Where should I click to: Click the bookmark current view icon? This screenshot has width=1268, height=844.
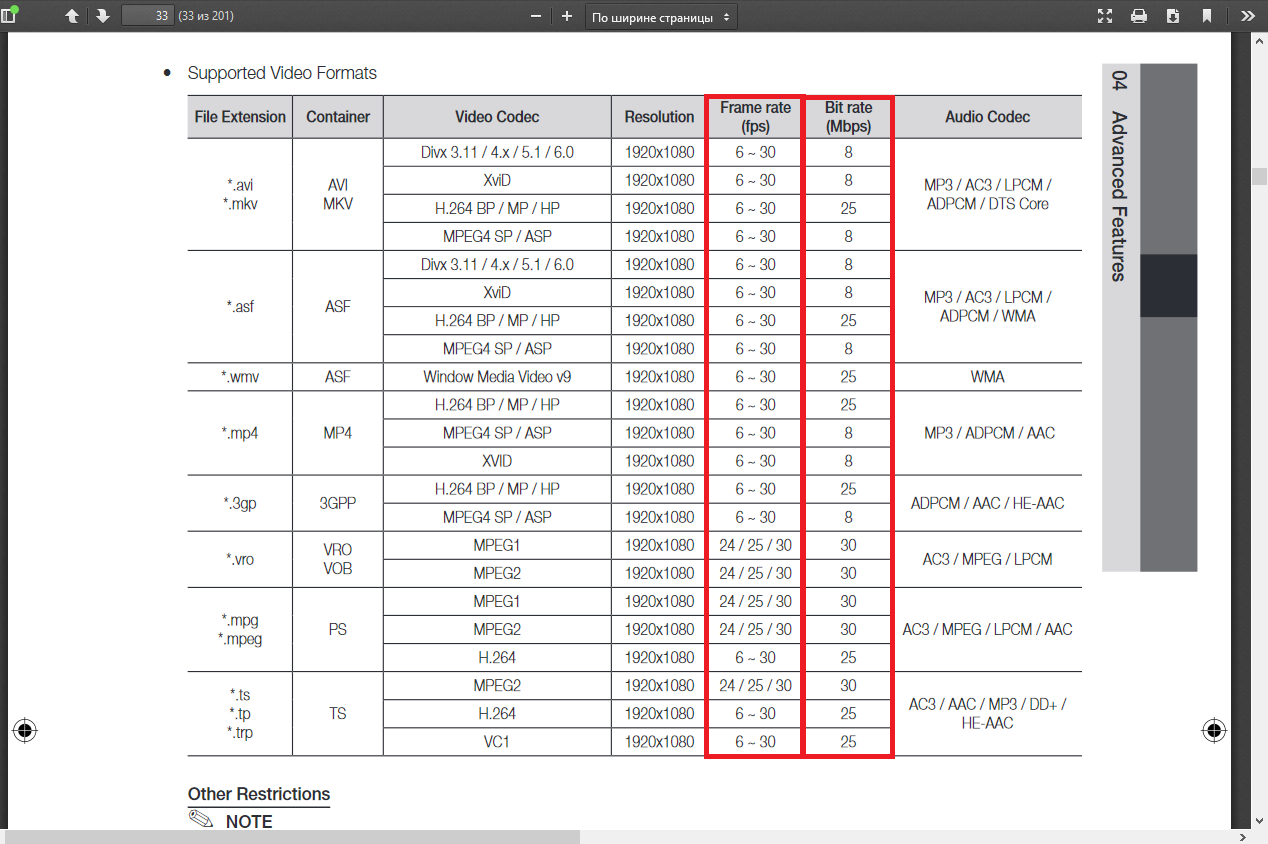click(1207, 16)
